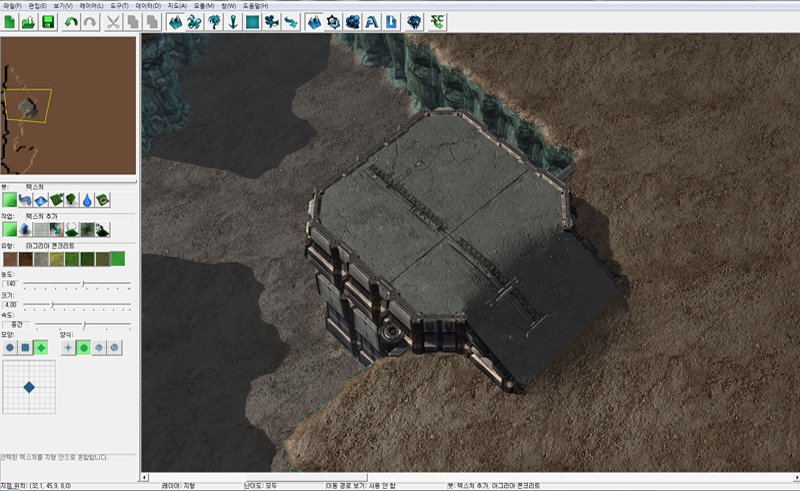Viewport: 800px width, 491px height.
Task: Open the Terrain module with second mountain icon
Action: (x=314, y=22)
